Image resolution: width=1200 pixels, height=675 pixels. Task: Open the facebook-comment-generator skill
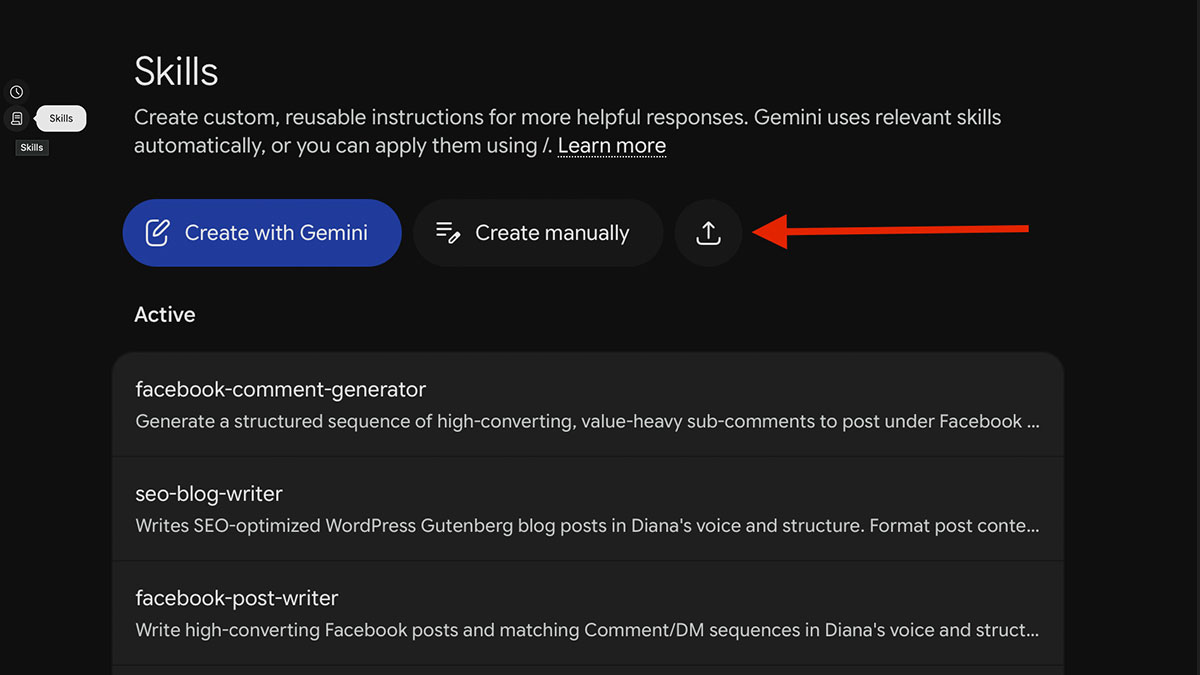(x=588, y=404)
